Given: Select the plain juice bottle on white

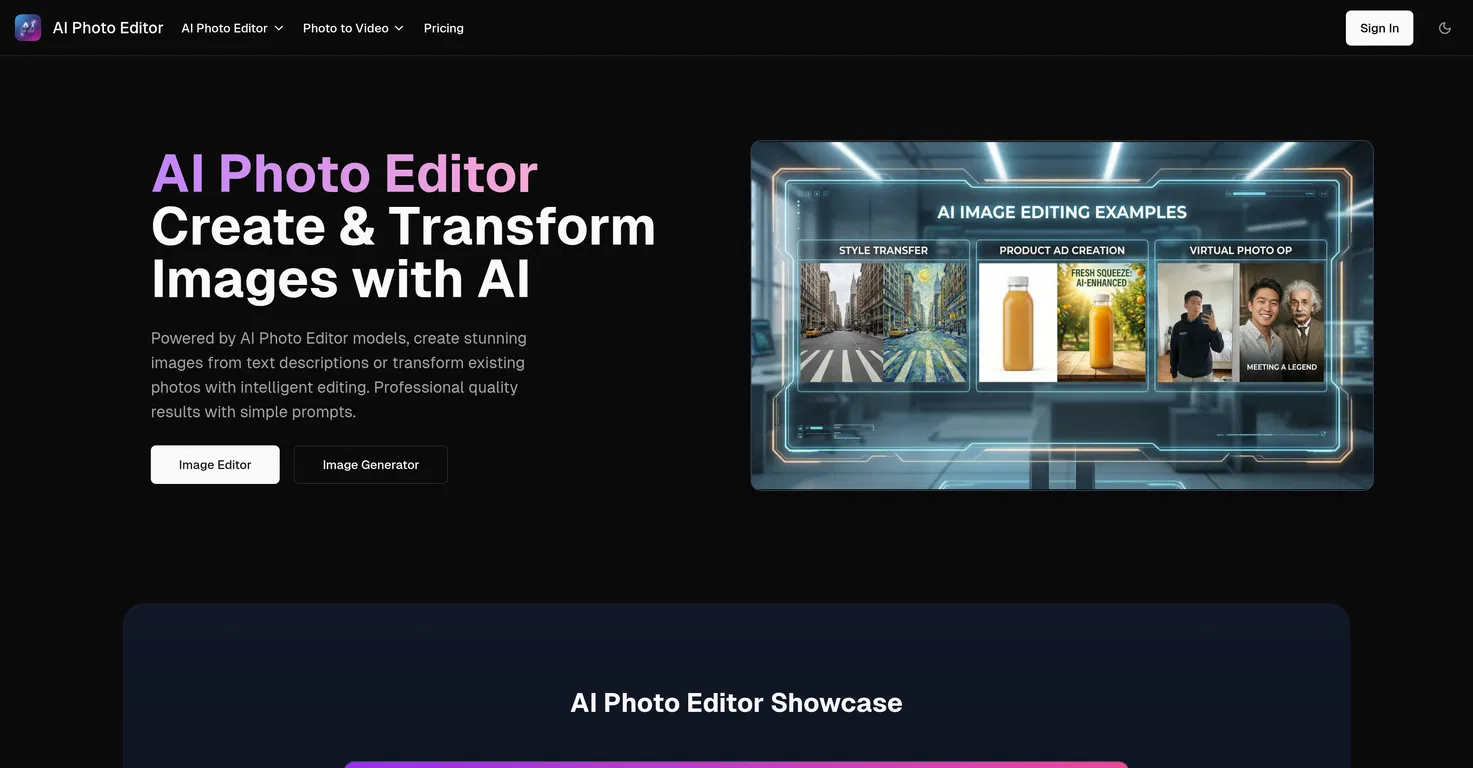Looking at the screenshot, I should click(x=1017, y=322).
